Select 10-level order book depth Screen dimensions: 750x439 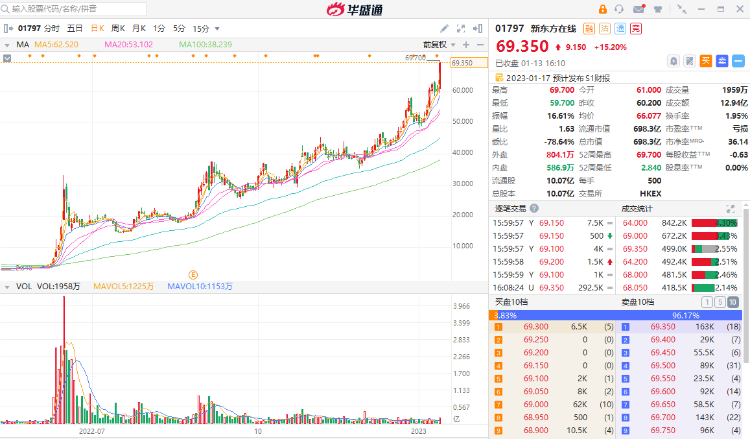point(733,302)
